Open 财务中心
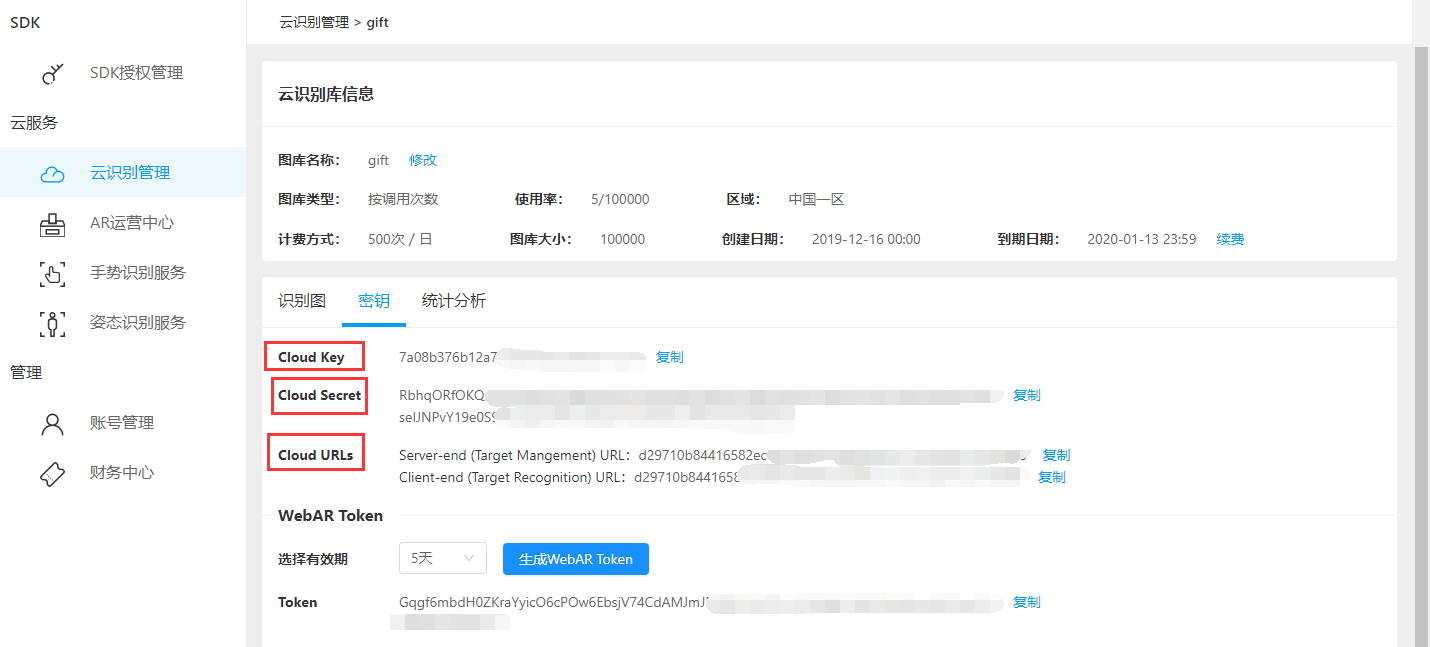The image size is (1430, 647). point(122,473)
